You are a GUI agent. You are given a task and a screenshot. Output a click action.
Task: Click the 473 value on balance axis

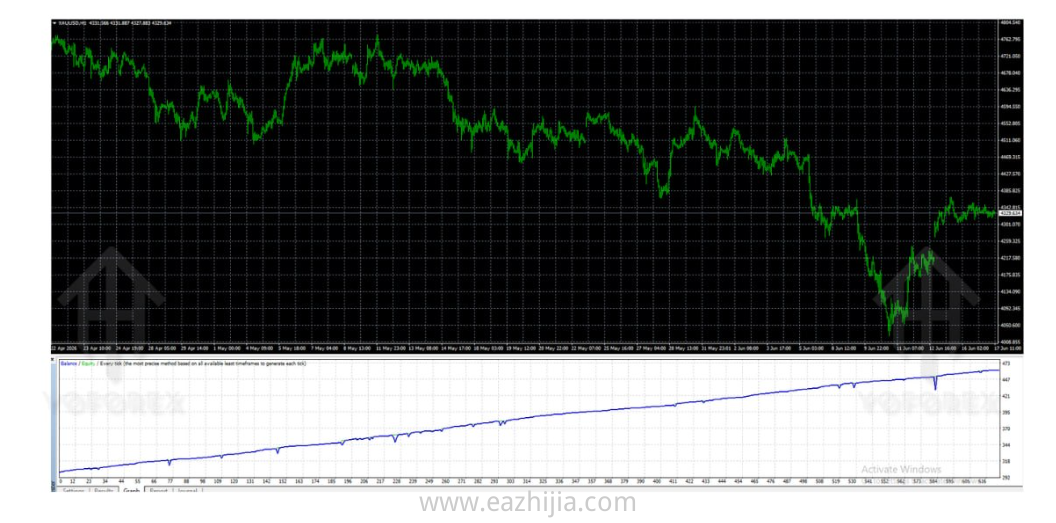click(1006, 364)
